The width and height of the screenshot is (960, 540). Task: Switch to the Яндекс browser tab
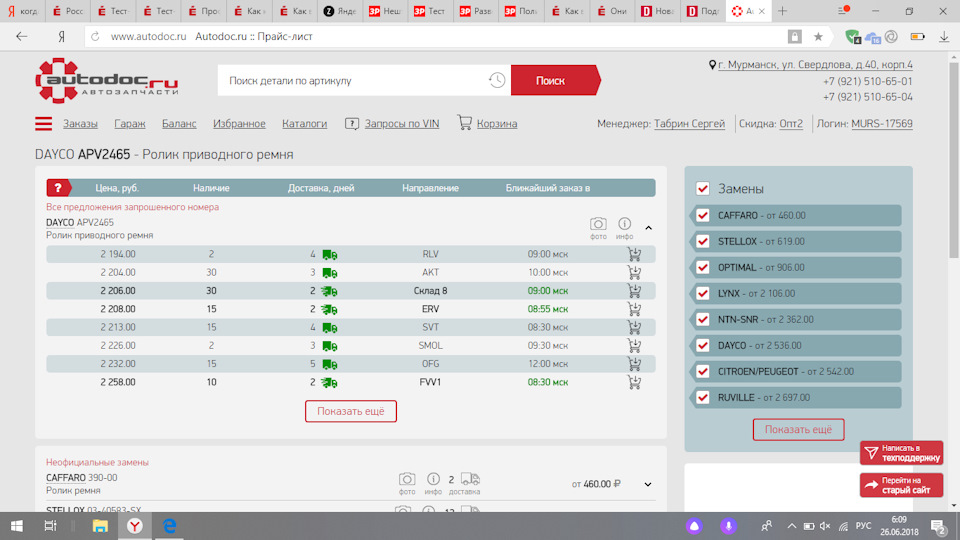(x=340, y=11)
